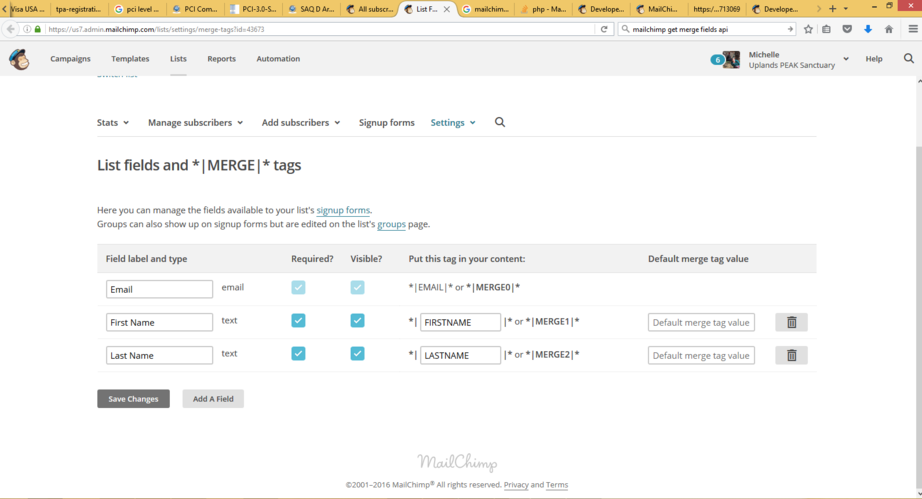Open the Terms footer link
The width and height of the screenshot is (922, 499).
click(557, 485)
